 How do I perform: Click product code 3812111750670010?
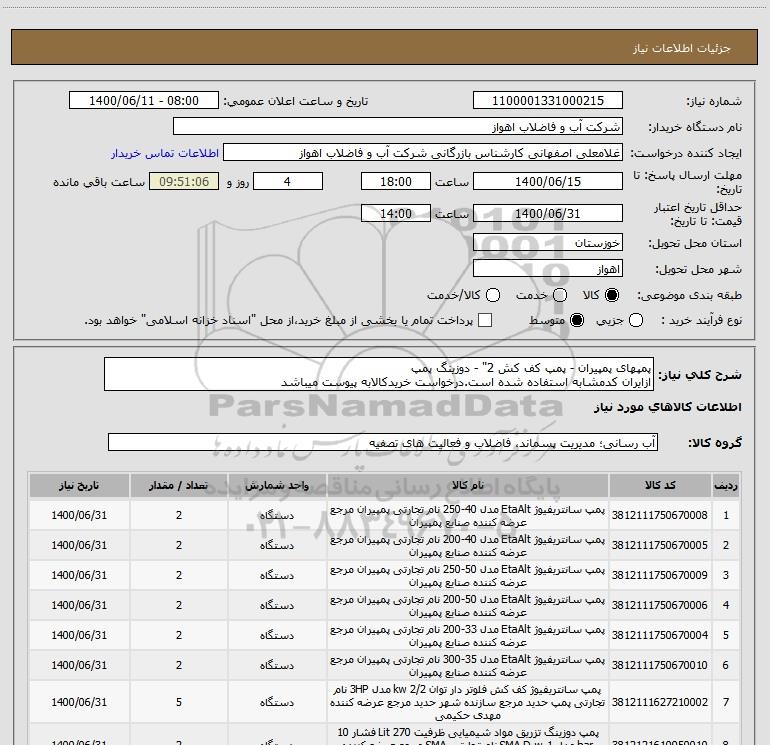pyautogui.click(x=660, y=665)
